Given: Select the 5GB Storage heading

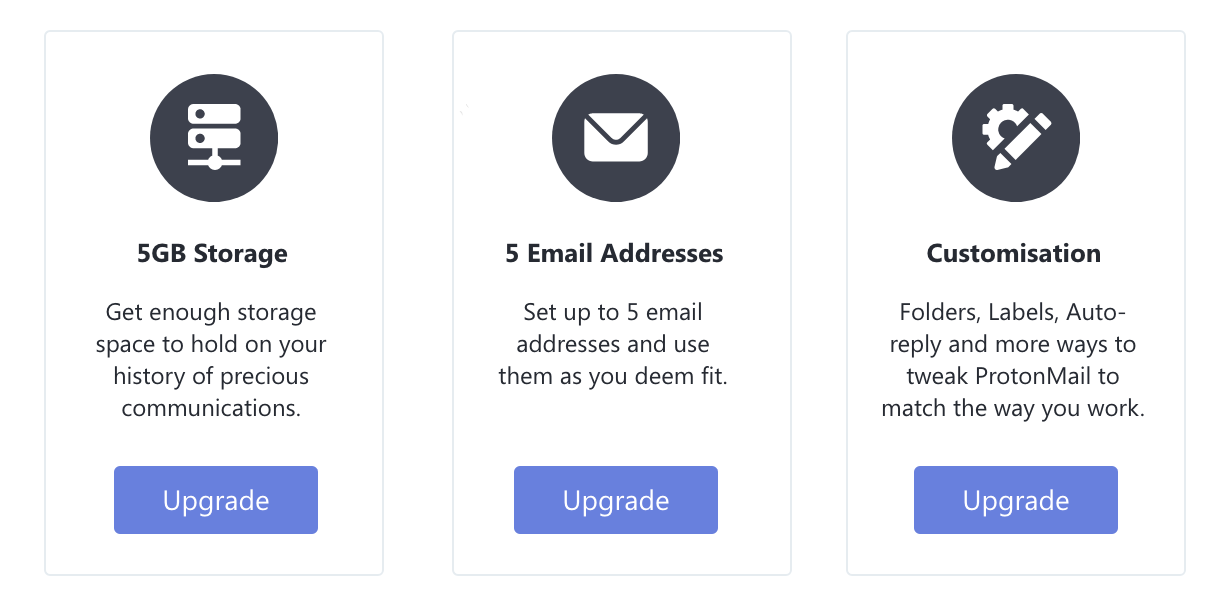Looking at the screenshot, I should (211, 253).
